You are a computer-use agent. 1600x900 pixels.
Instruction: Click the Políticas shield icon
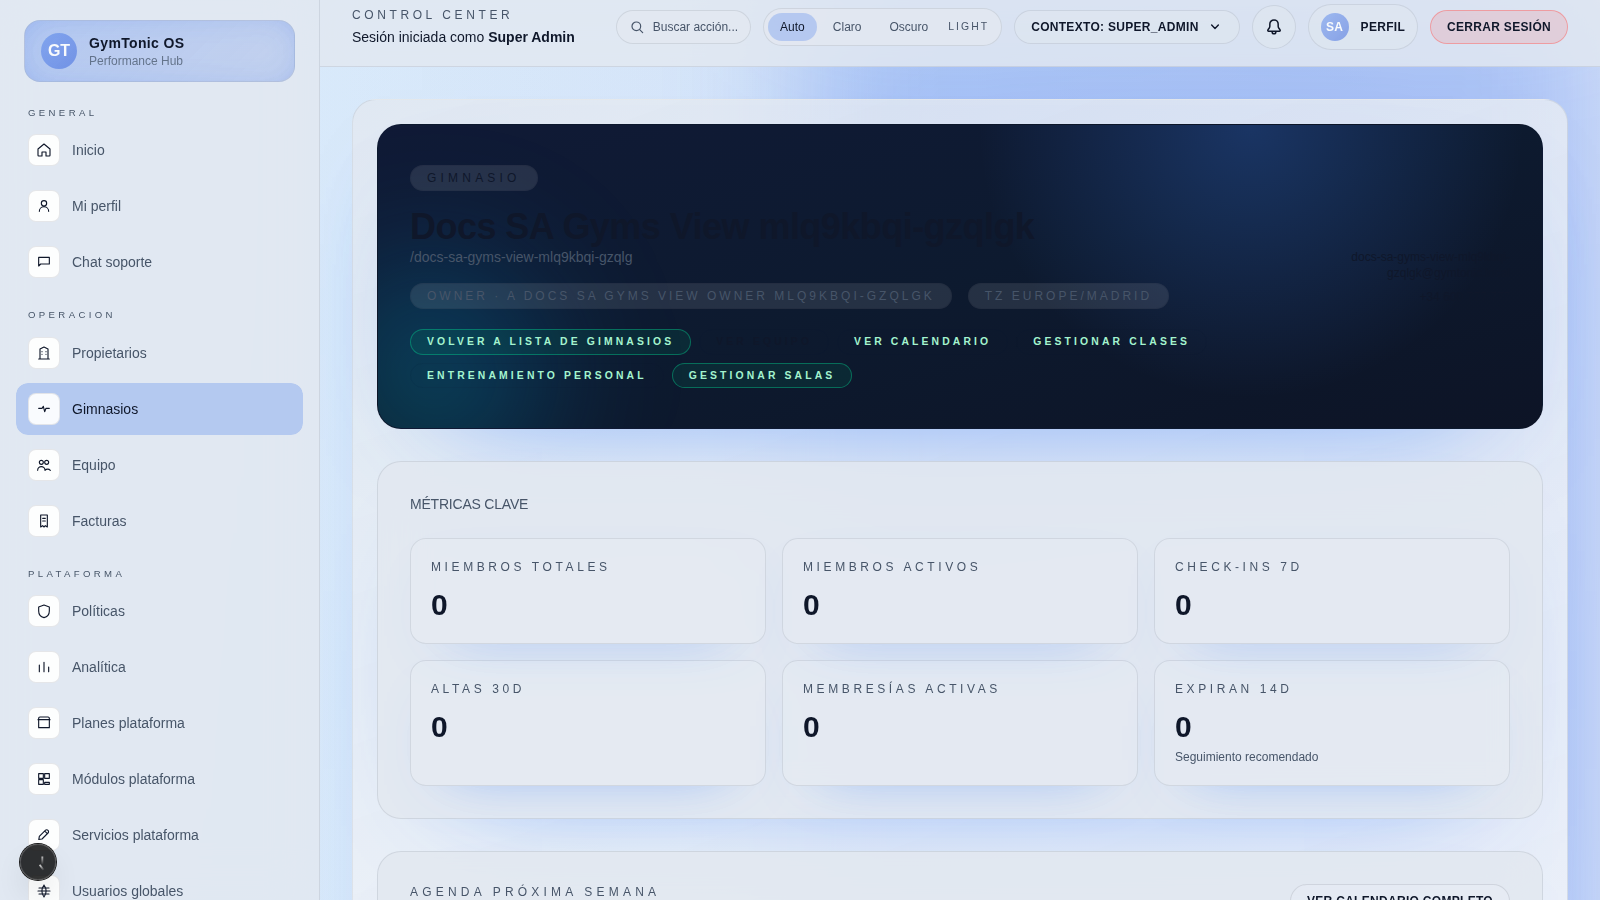[44, 611]
